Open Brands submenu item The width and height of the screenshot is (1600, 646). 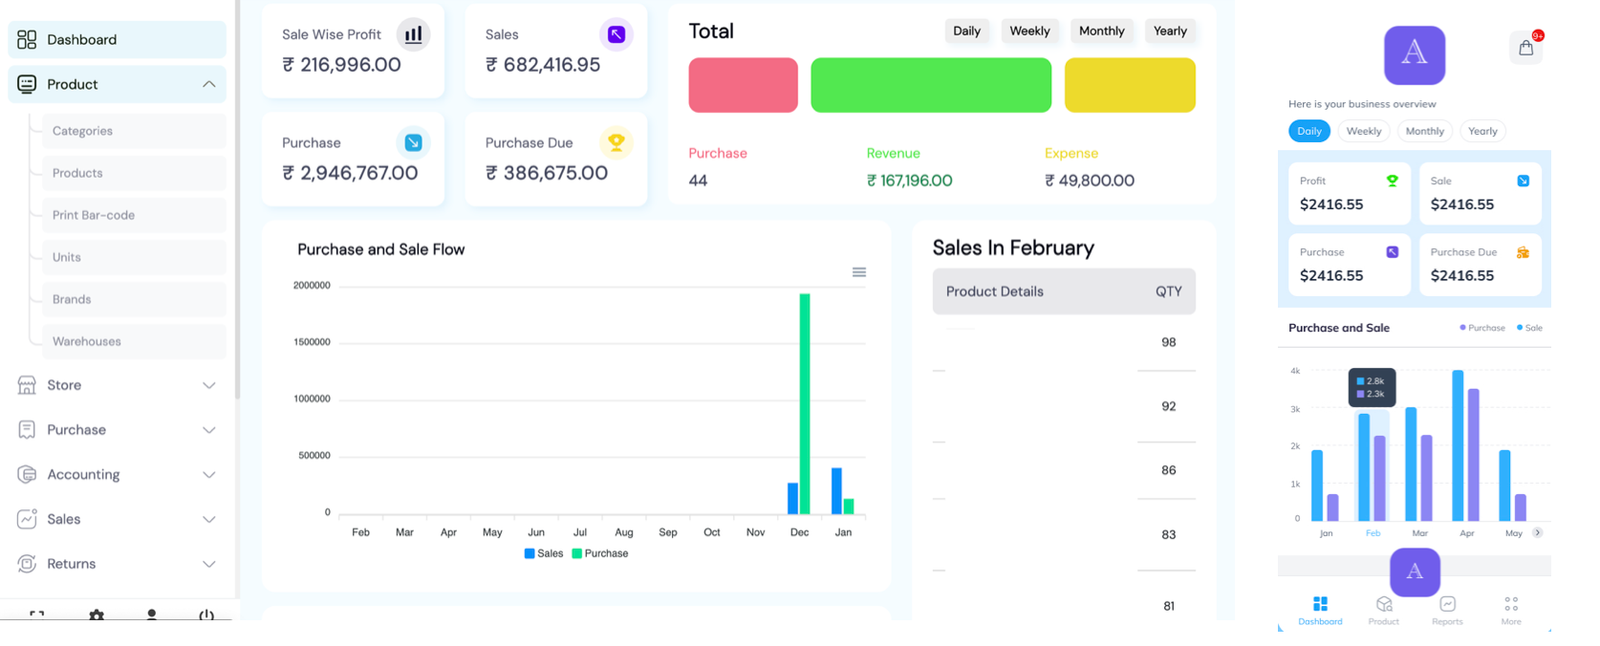click(x=134, y=299)
